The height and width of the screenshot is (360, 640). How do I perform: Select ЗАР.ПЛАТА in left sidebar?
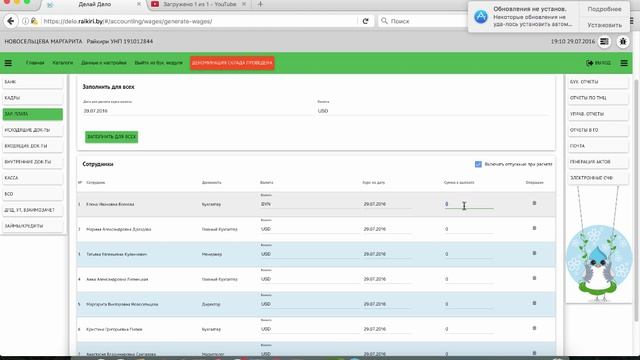pos(33,114)
